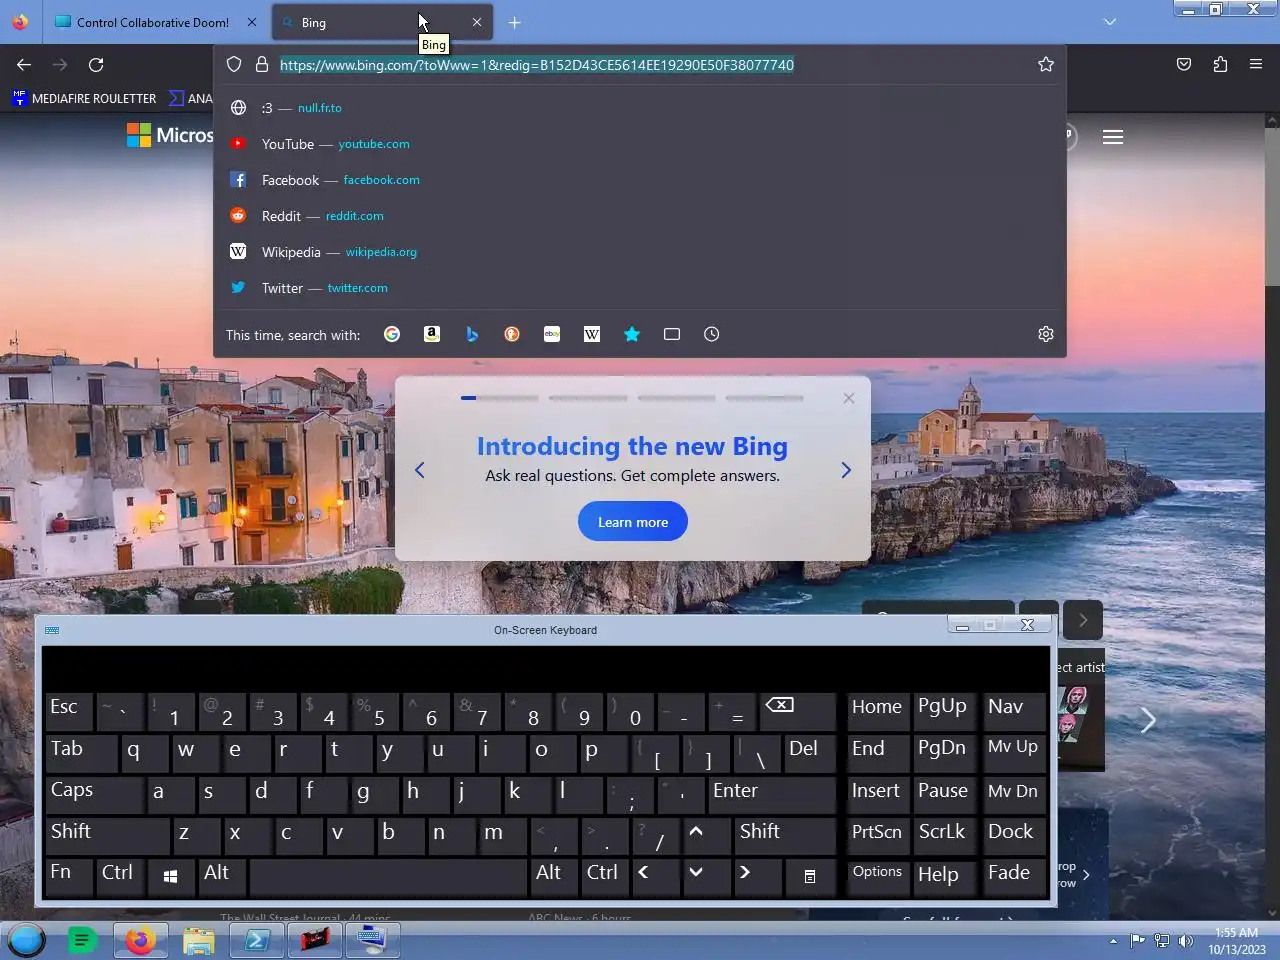Search with Google from the address bar
This screenshot has height=960, width=1280.
coord(392,334)
